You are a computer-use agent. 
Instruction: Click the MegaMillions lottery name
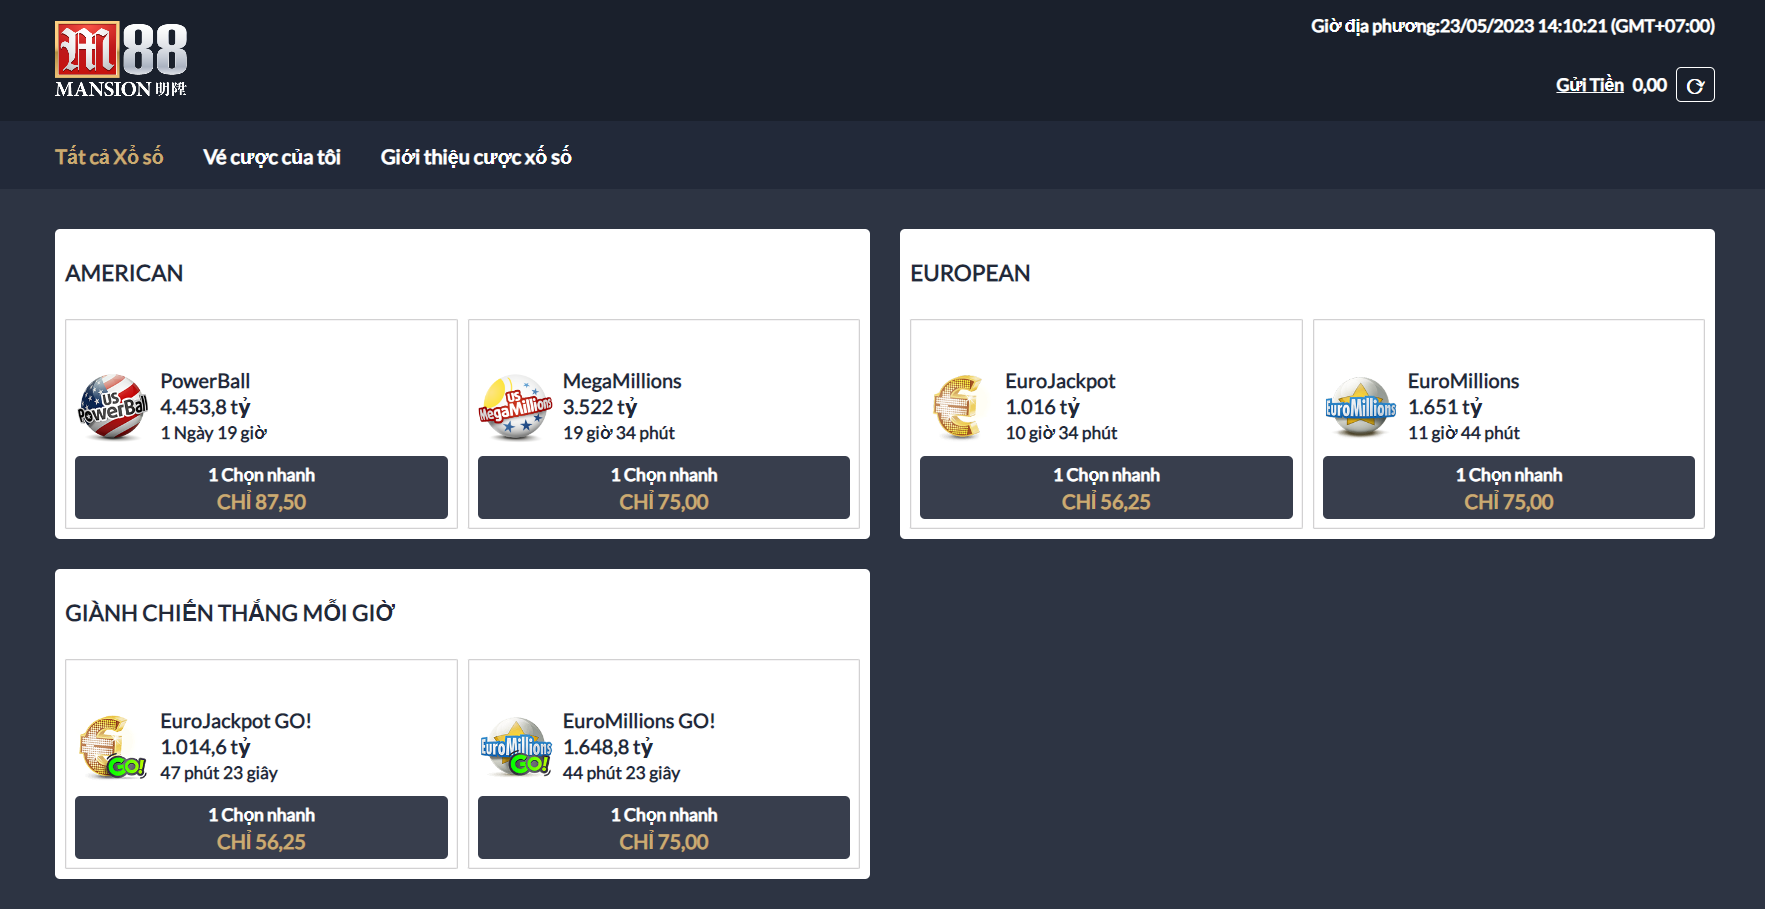pos(622,381)
